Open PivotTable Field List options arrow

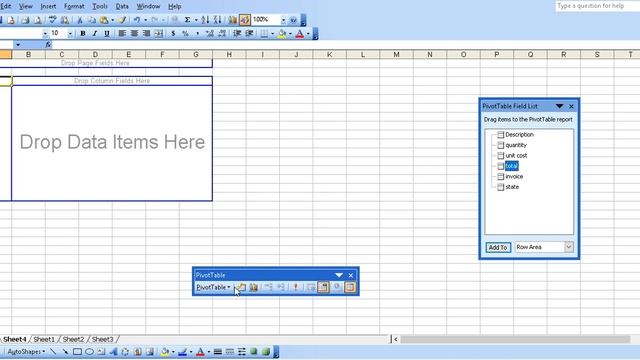click(x=560, y=106)
